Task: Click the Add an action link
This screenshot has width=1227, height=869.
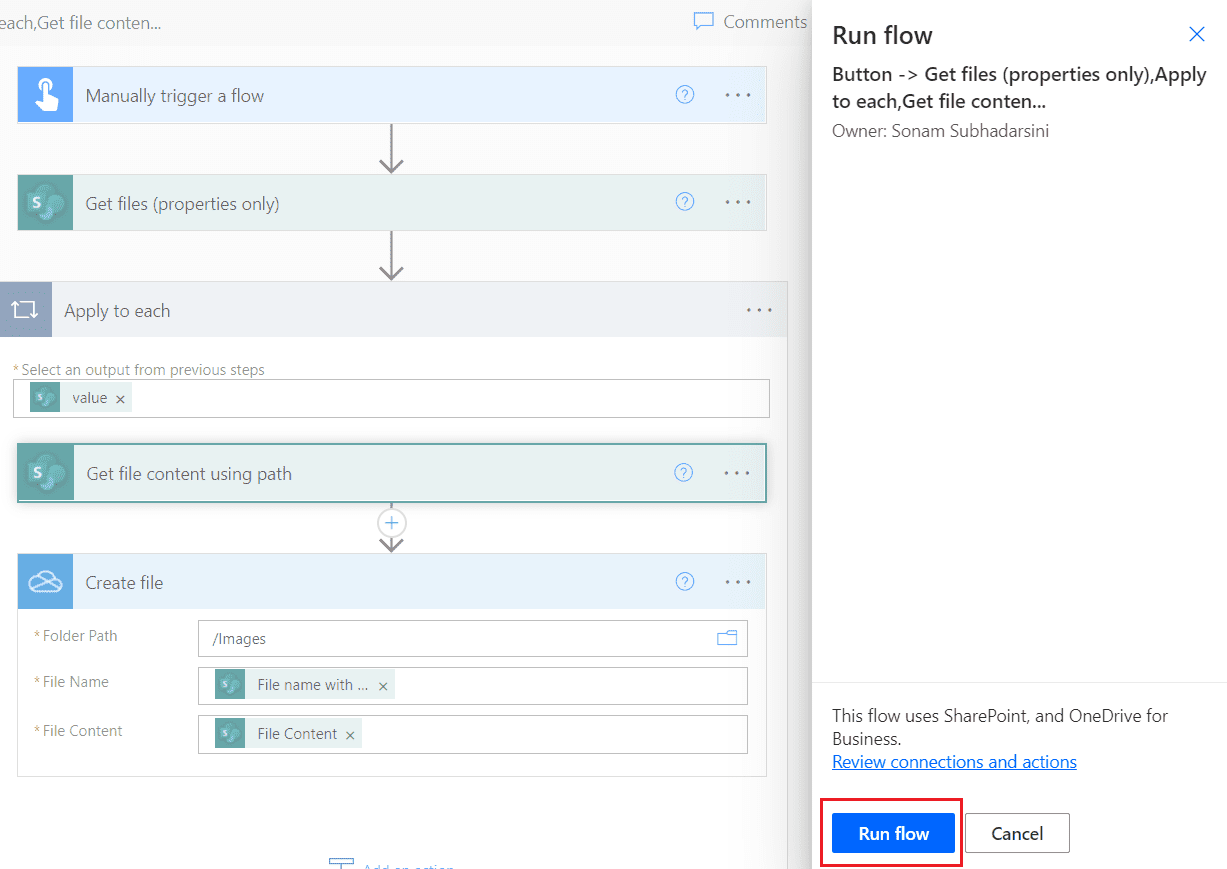Action: point(404,866)
